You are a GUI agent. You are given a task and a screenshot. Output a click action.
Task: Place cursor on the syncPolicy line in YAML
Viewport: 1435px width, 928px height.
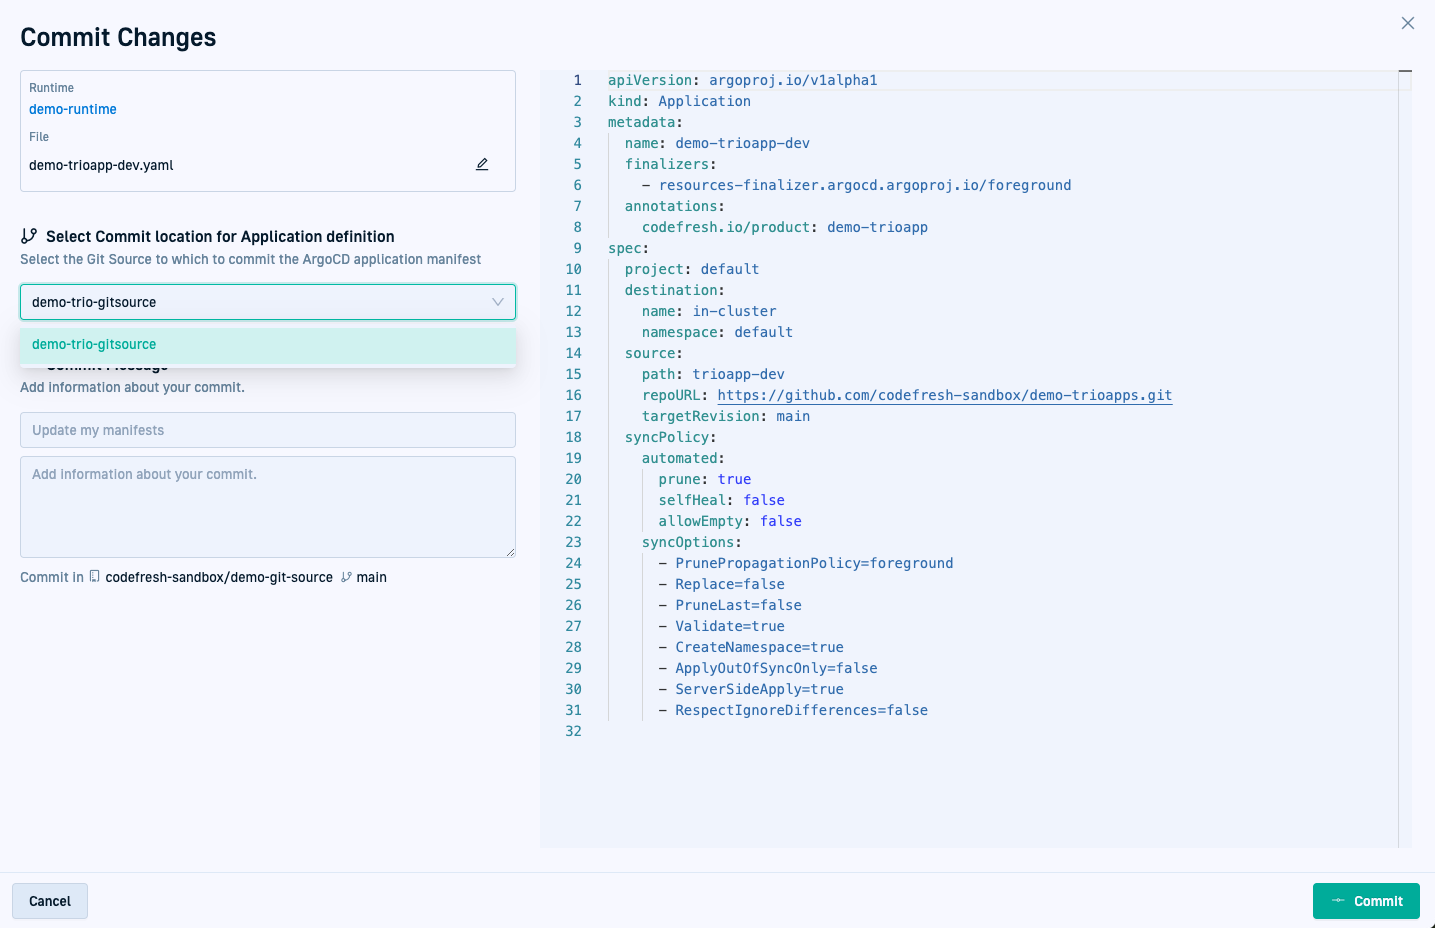click(x=670, y=437)
